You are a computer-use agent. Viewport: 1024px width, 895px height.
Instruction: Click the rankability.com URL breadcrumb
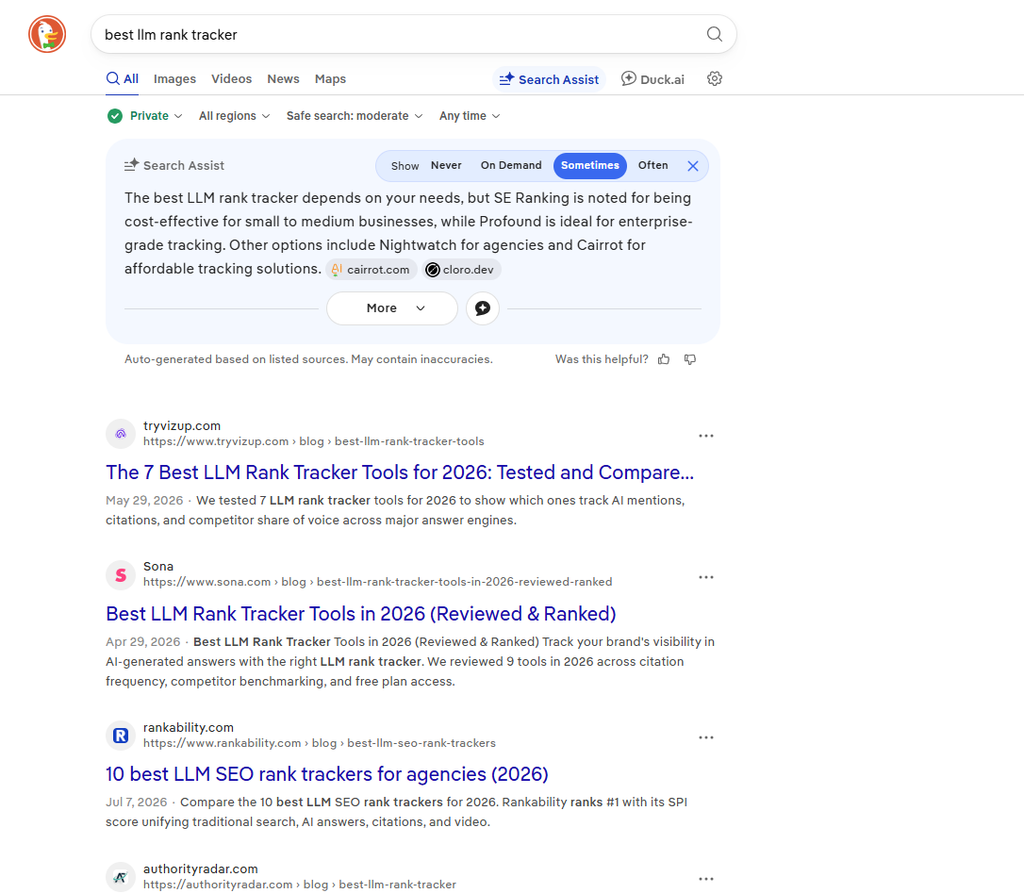click(x=319, y=743)
